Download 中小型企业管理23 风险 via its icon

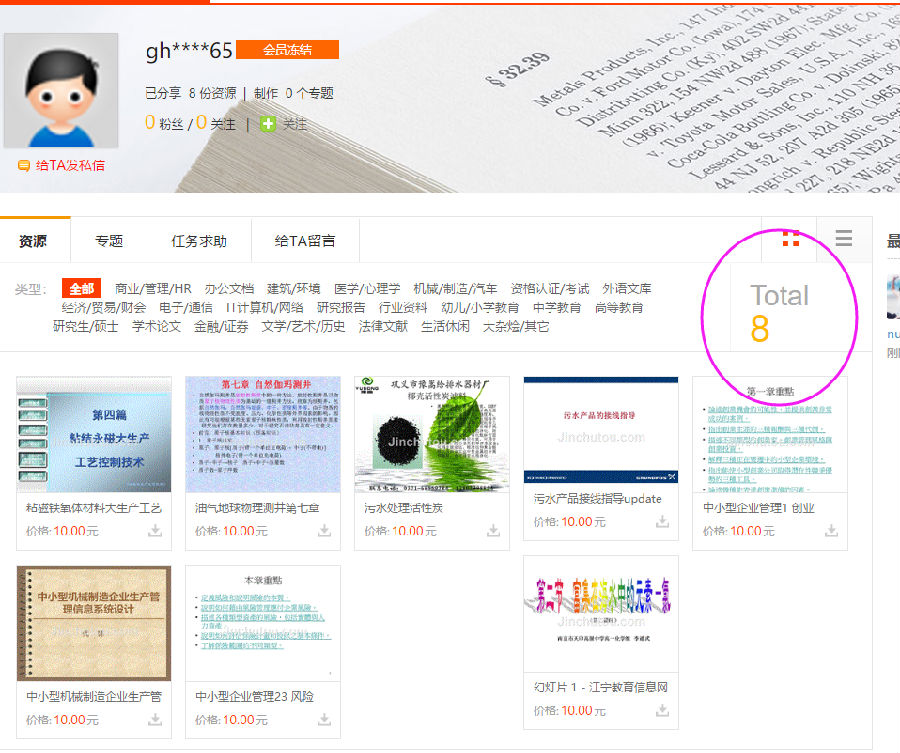324,719
